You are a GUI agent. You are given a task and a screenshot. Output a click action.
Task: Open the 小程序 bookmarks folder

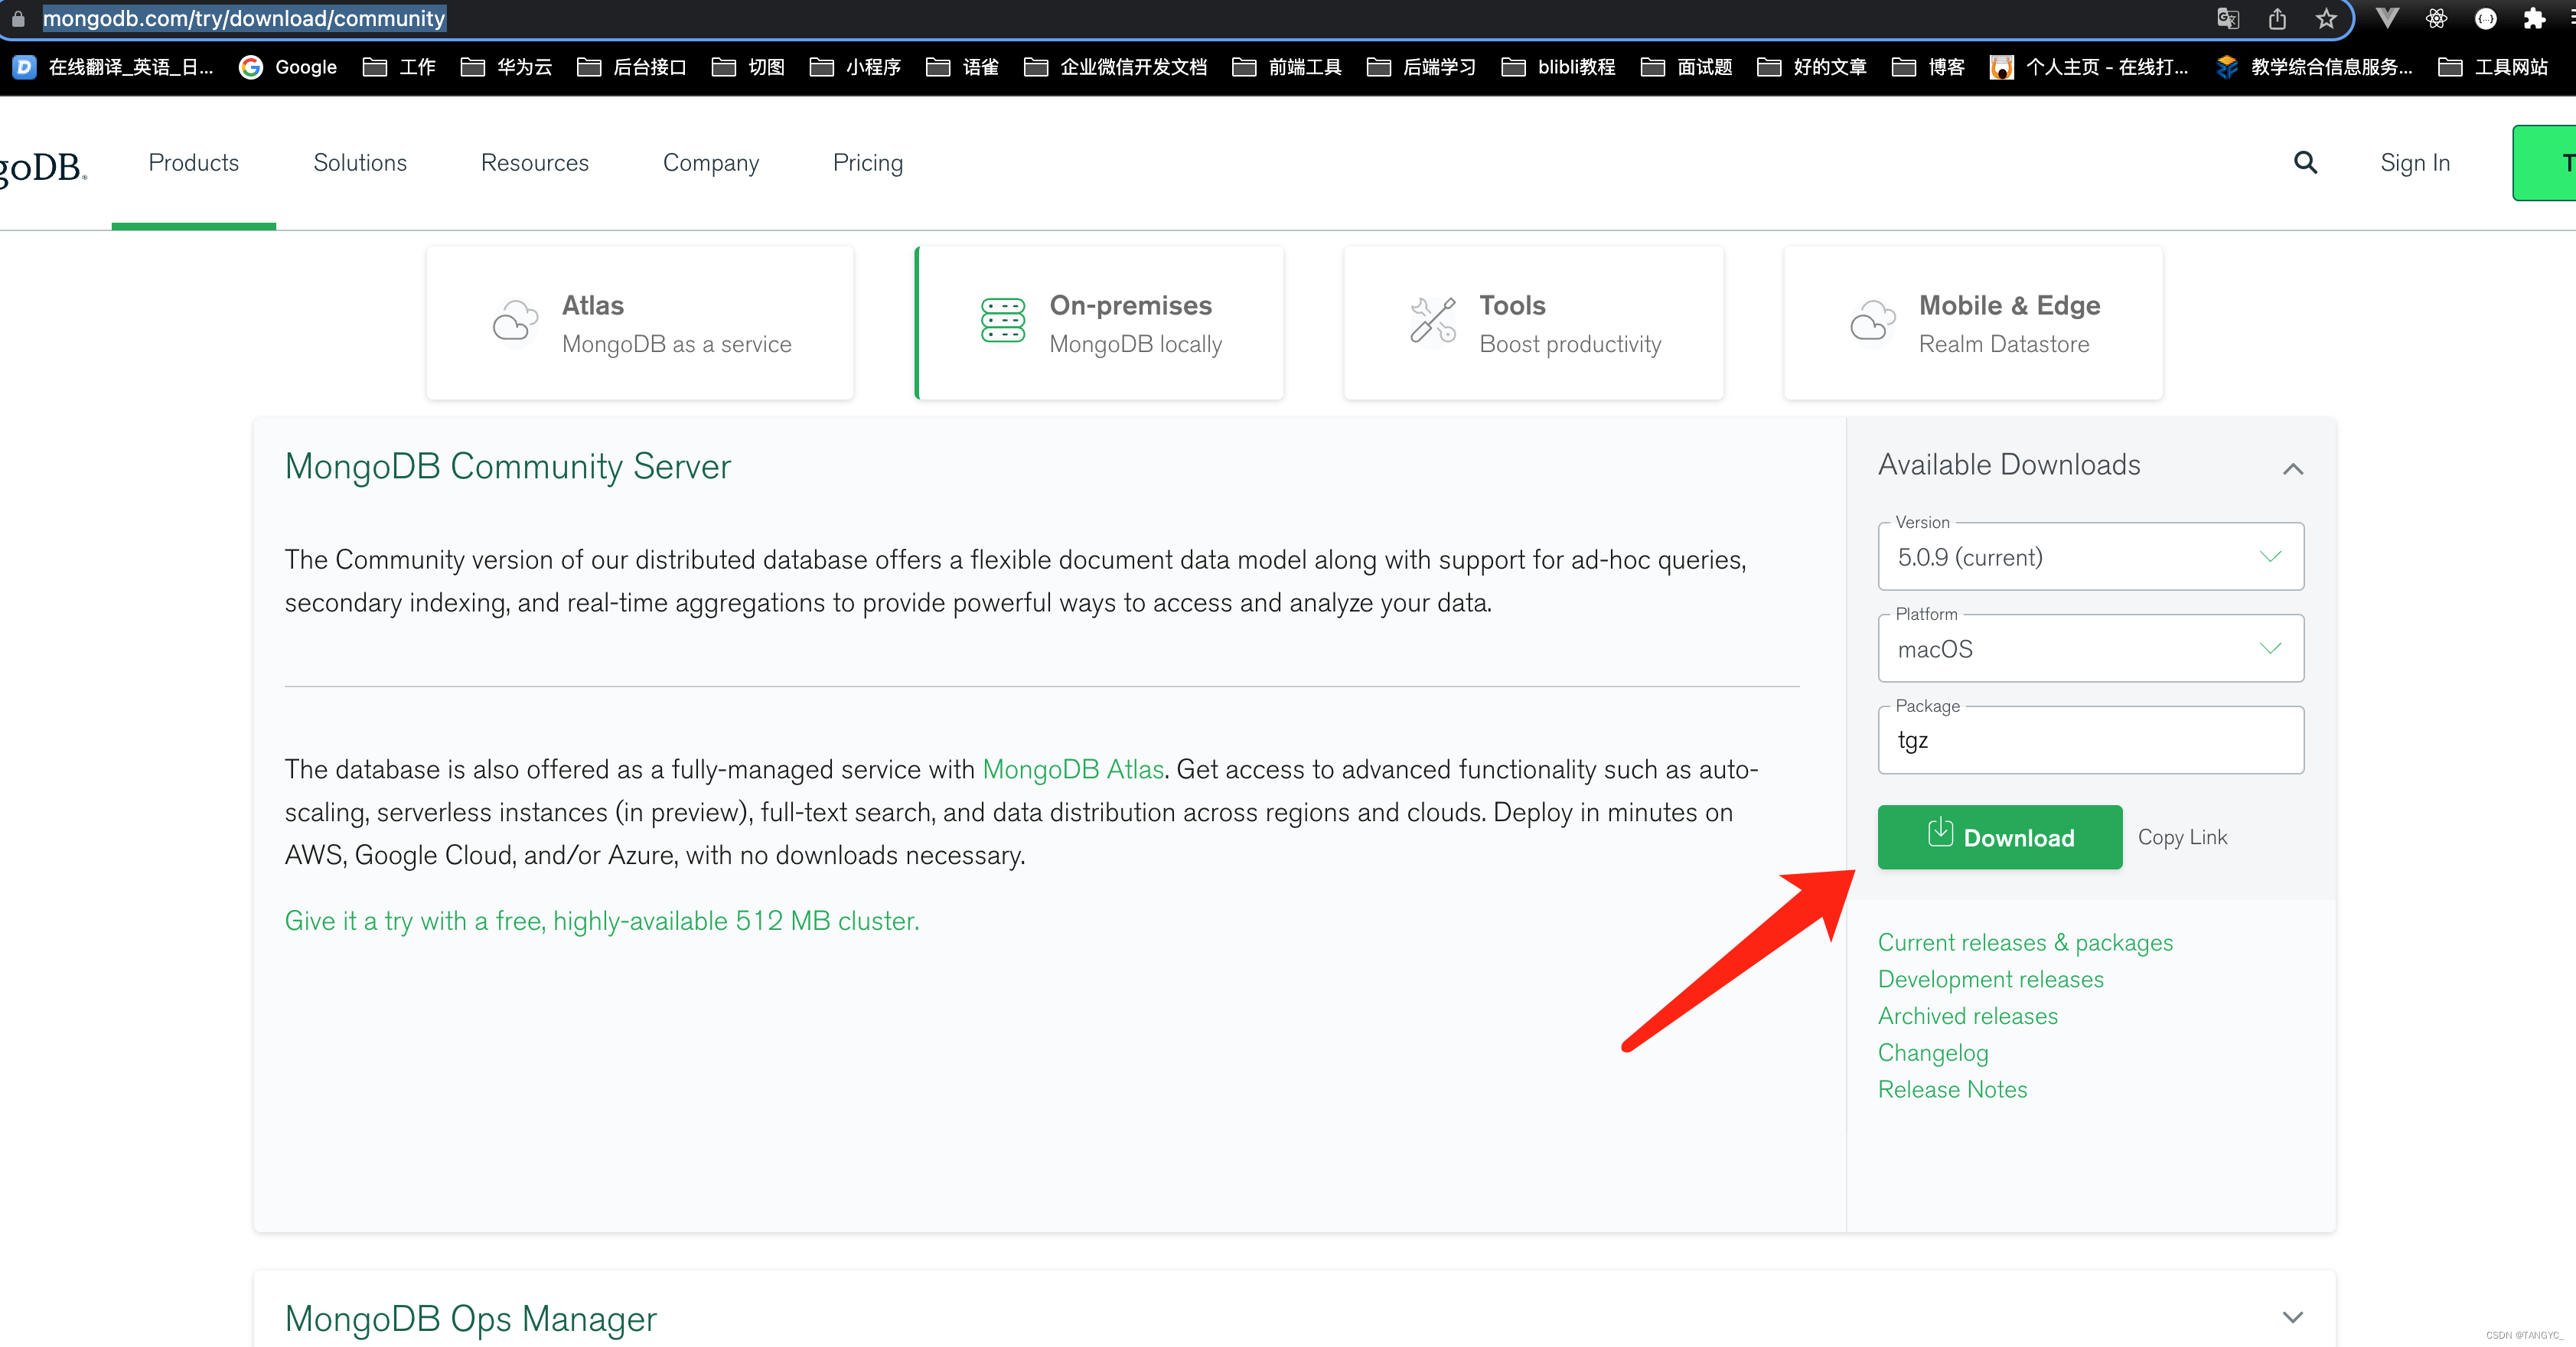855,67
